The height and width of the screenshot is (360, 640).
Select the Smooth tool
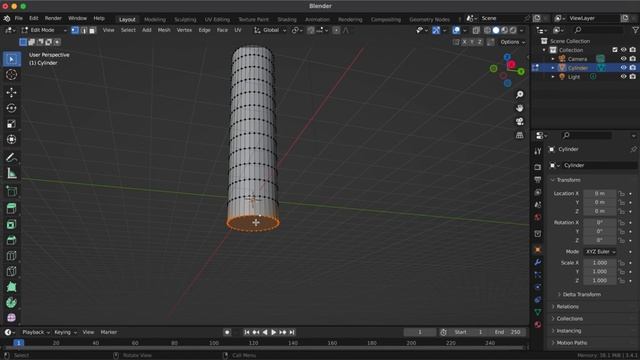pyautogui.click(x=11, y=318)
